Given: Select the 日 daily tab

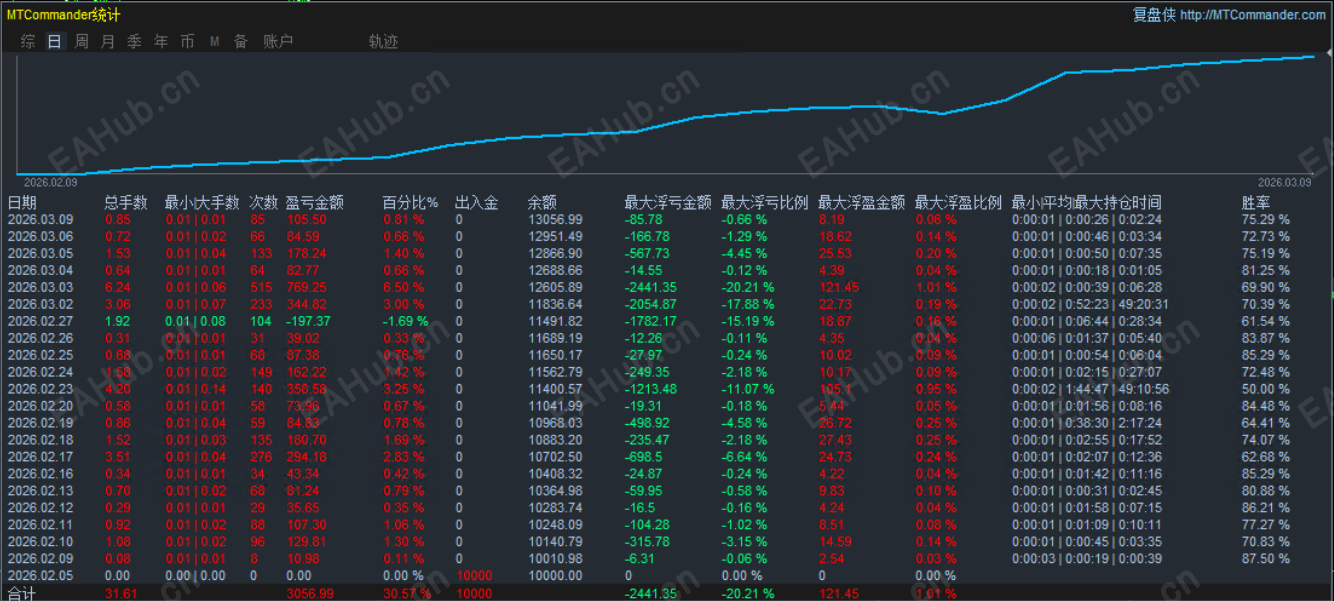Looking at the screenshot, I should pos(54,41).
